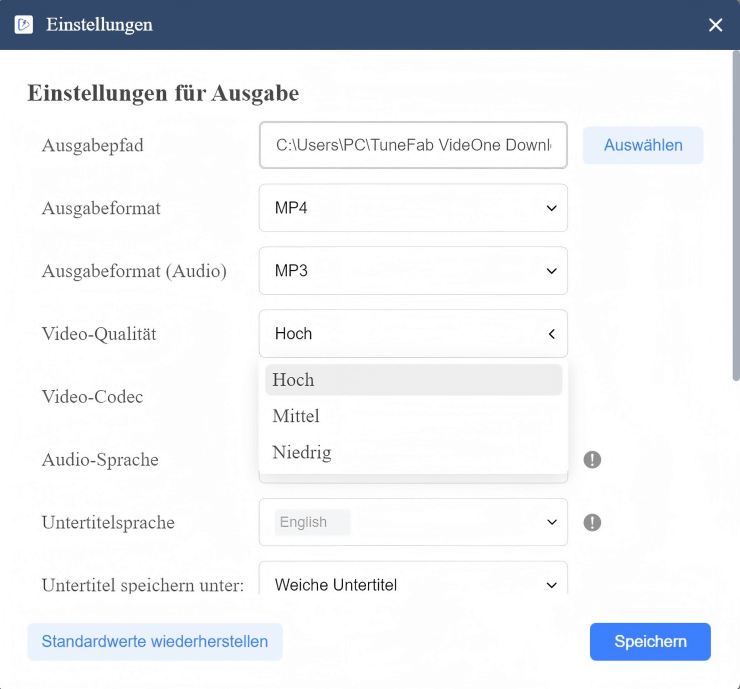Click the Ausgabepfad label
The image size is (740, 689).
pyautogui.click(x=92, y=145)
